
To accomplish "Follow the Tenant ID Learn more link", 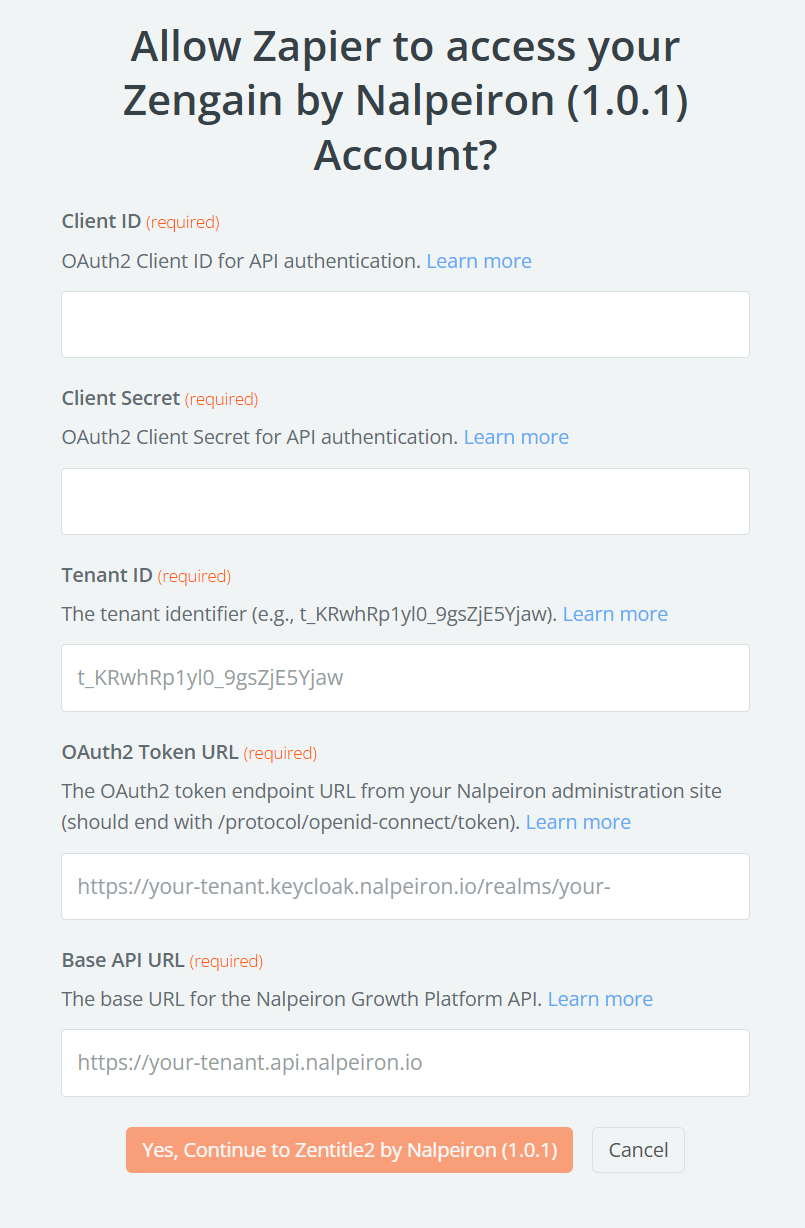I will tap(615, 614).
